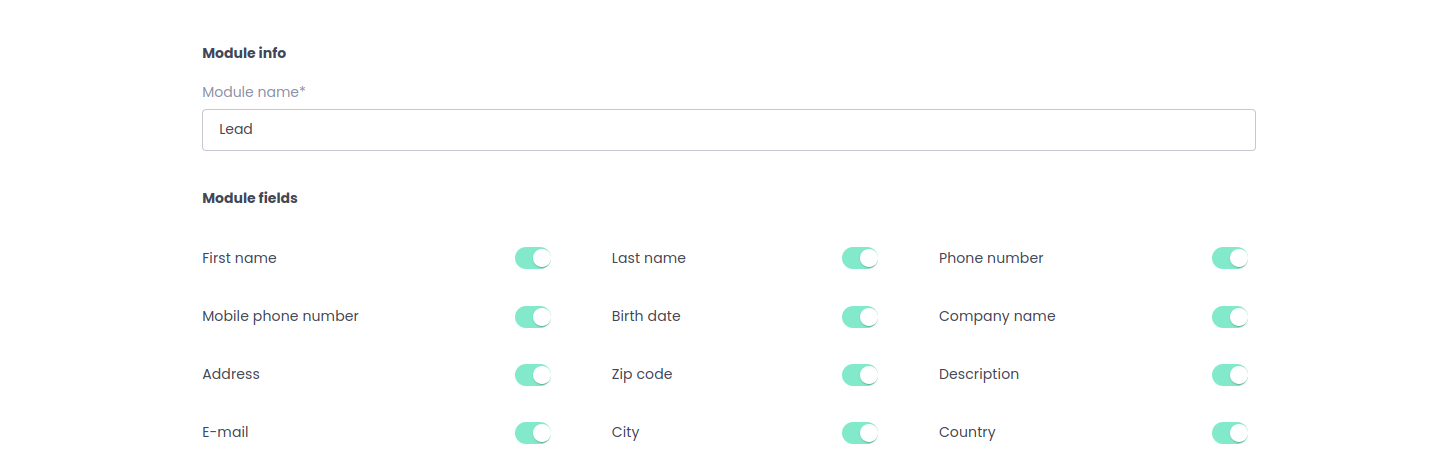Click the 'Company name' label text
This screenshot has width=1448, height=468.
tap(997, 316)
